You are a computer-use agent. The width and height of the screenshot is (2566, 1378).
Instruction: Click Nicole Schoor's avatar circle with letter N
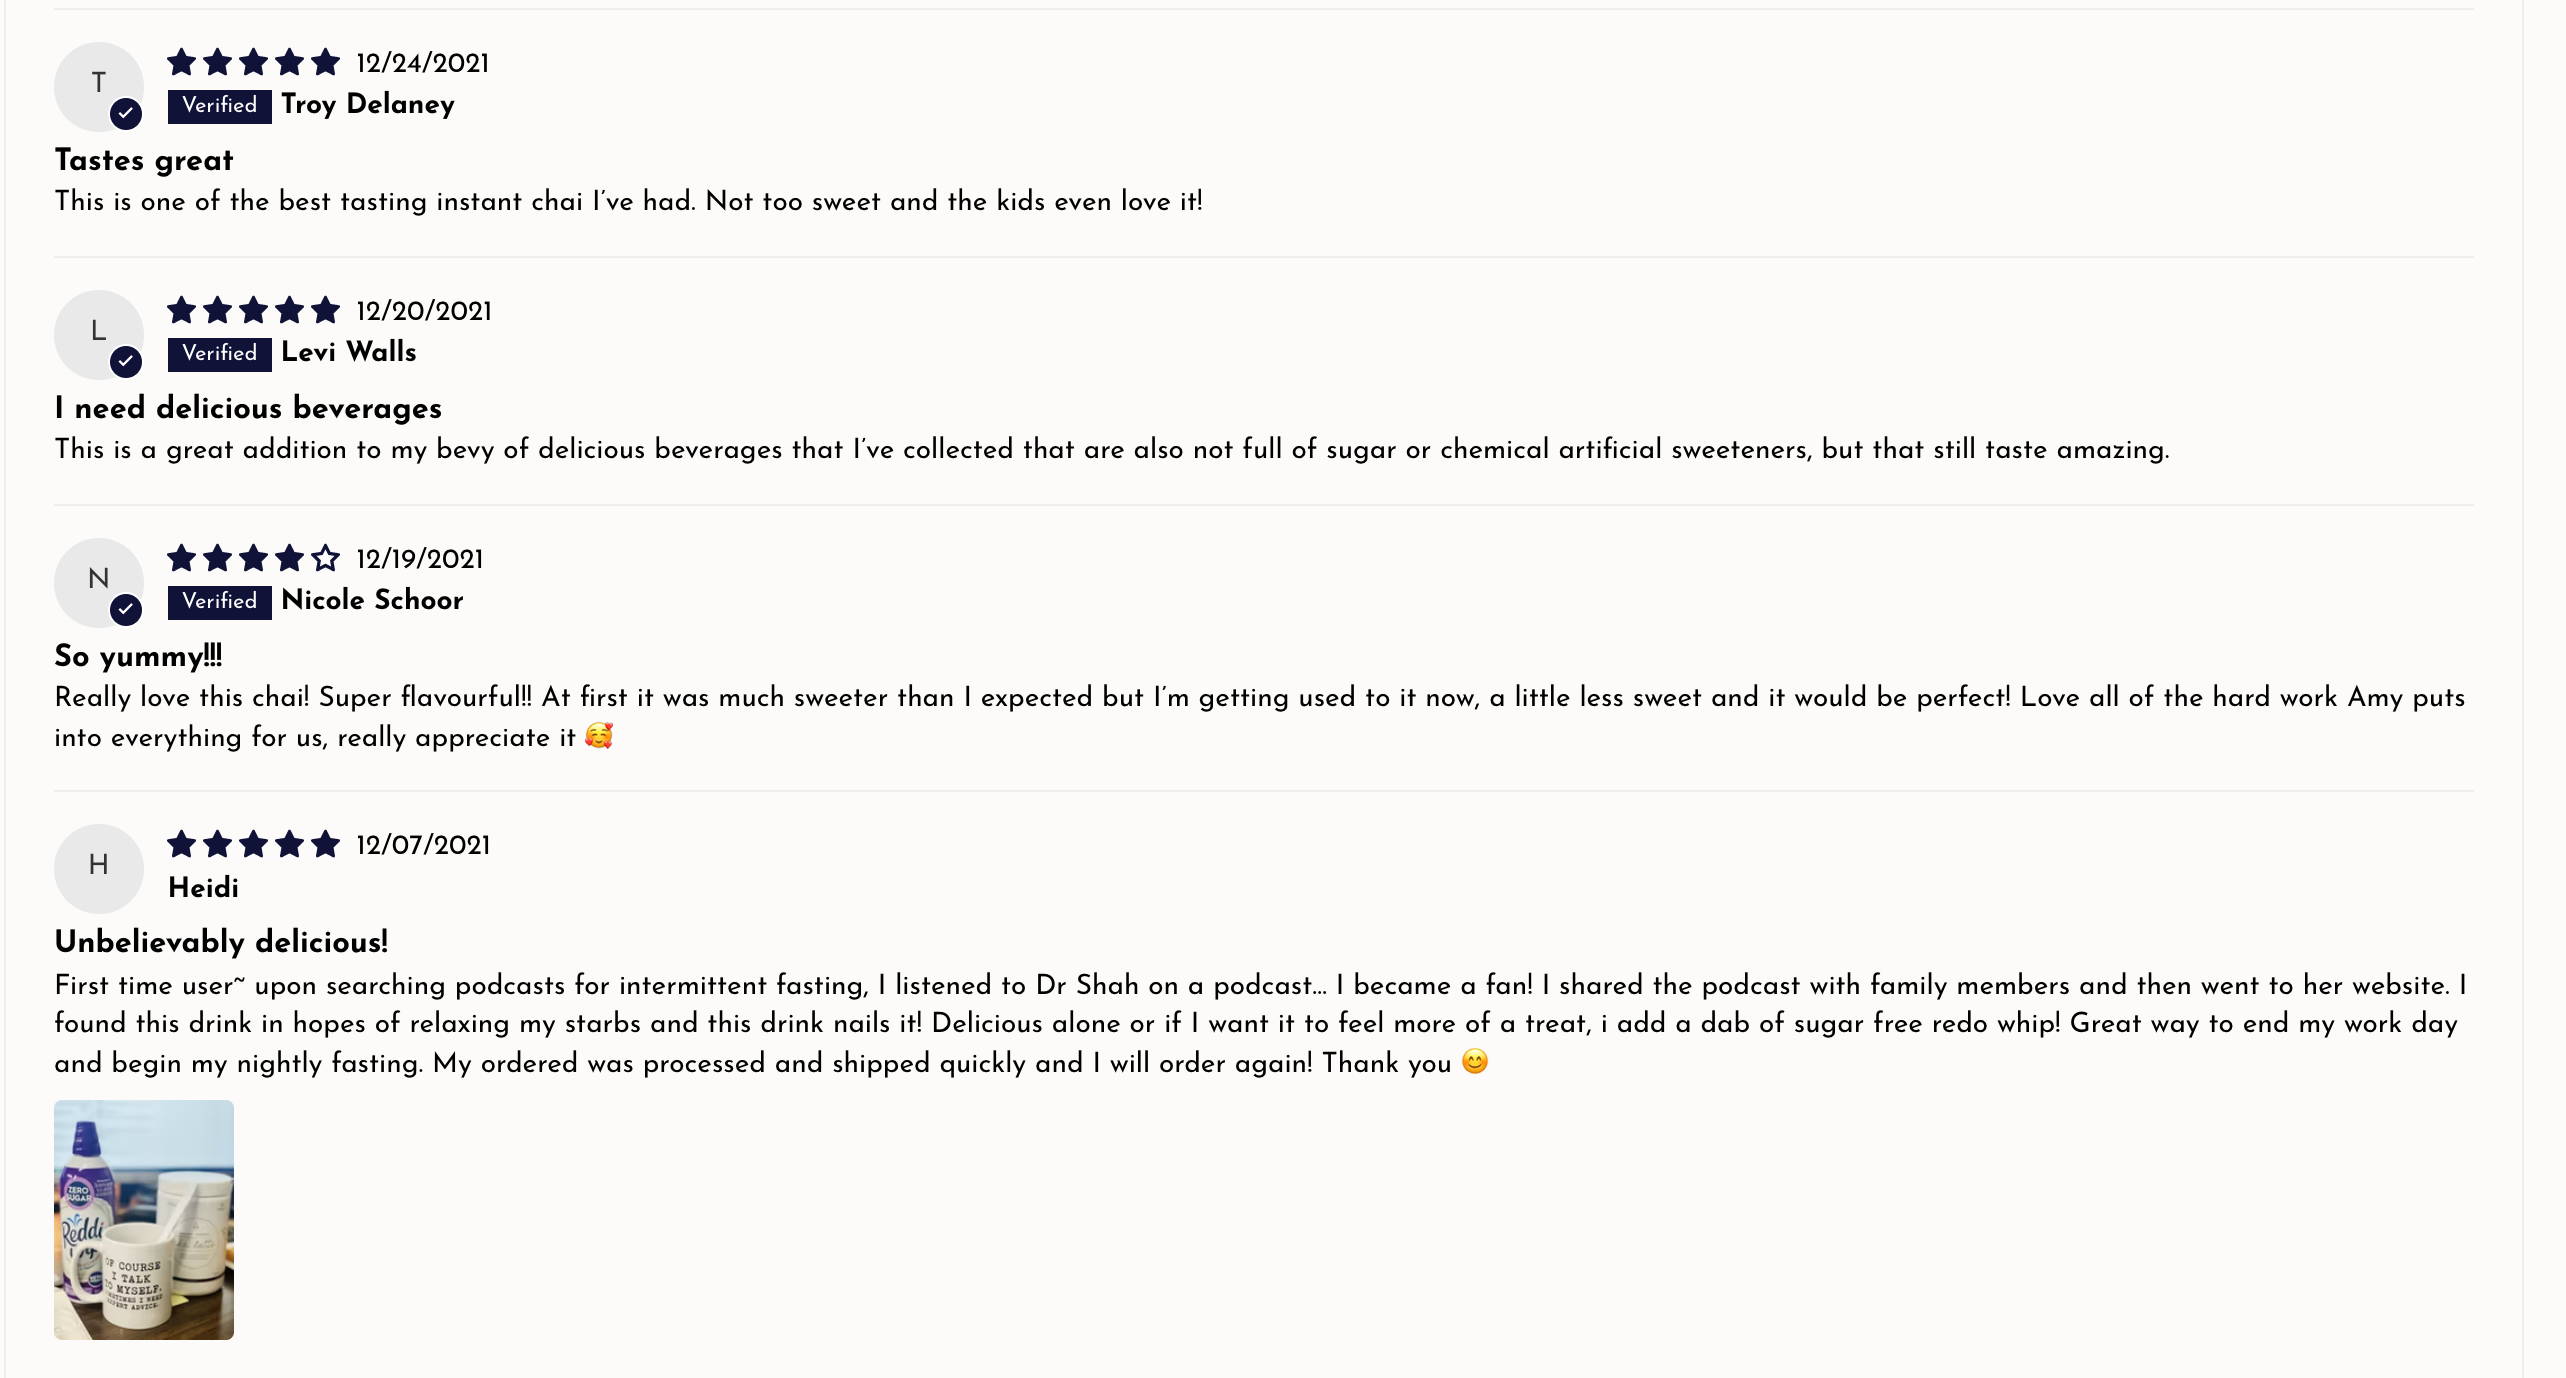click(x=98, y=582)
